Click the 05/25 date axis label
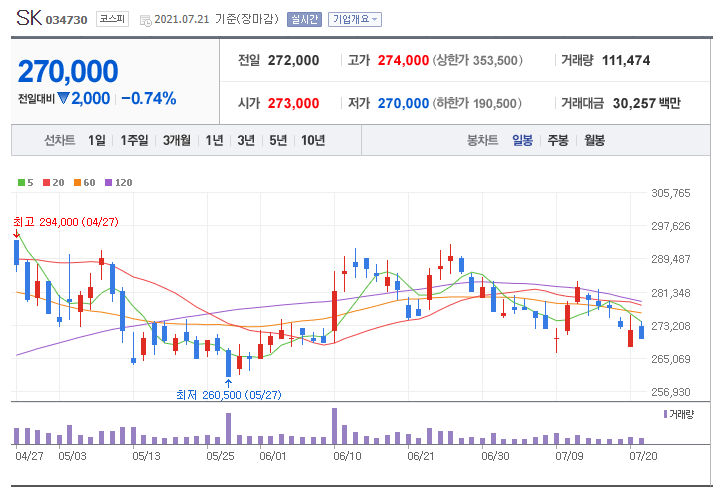Screen dimensions: 713x487 [x=220, y=456]
